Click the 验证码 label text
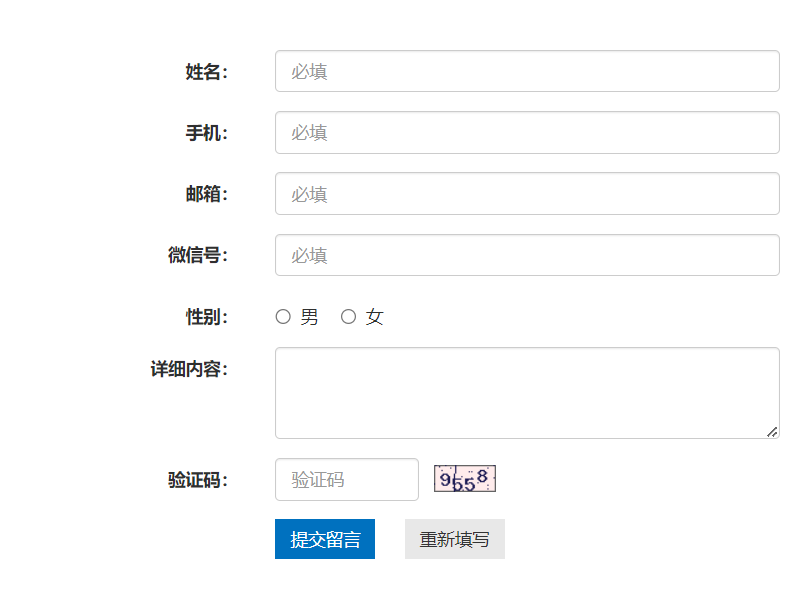 click(x=197, y=480)
